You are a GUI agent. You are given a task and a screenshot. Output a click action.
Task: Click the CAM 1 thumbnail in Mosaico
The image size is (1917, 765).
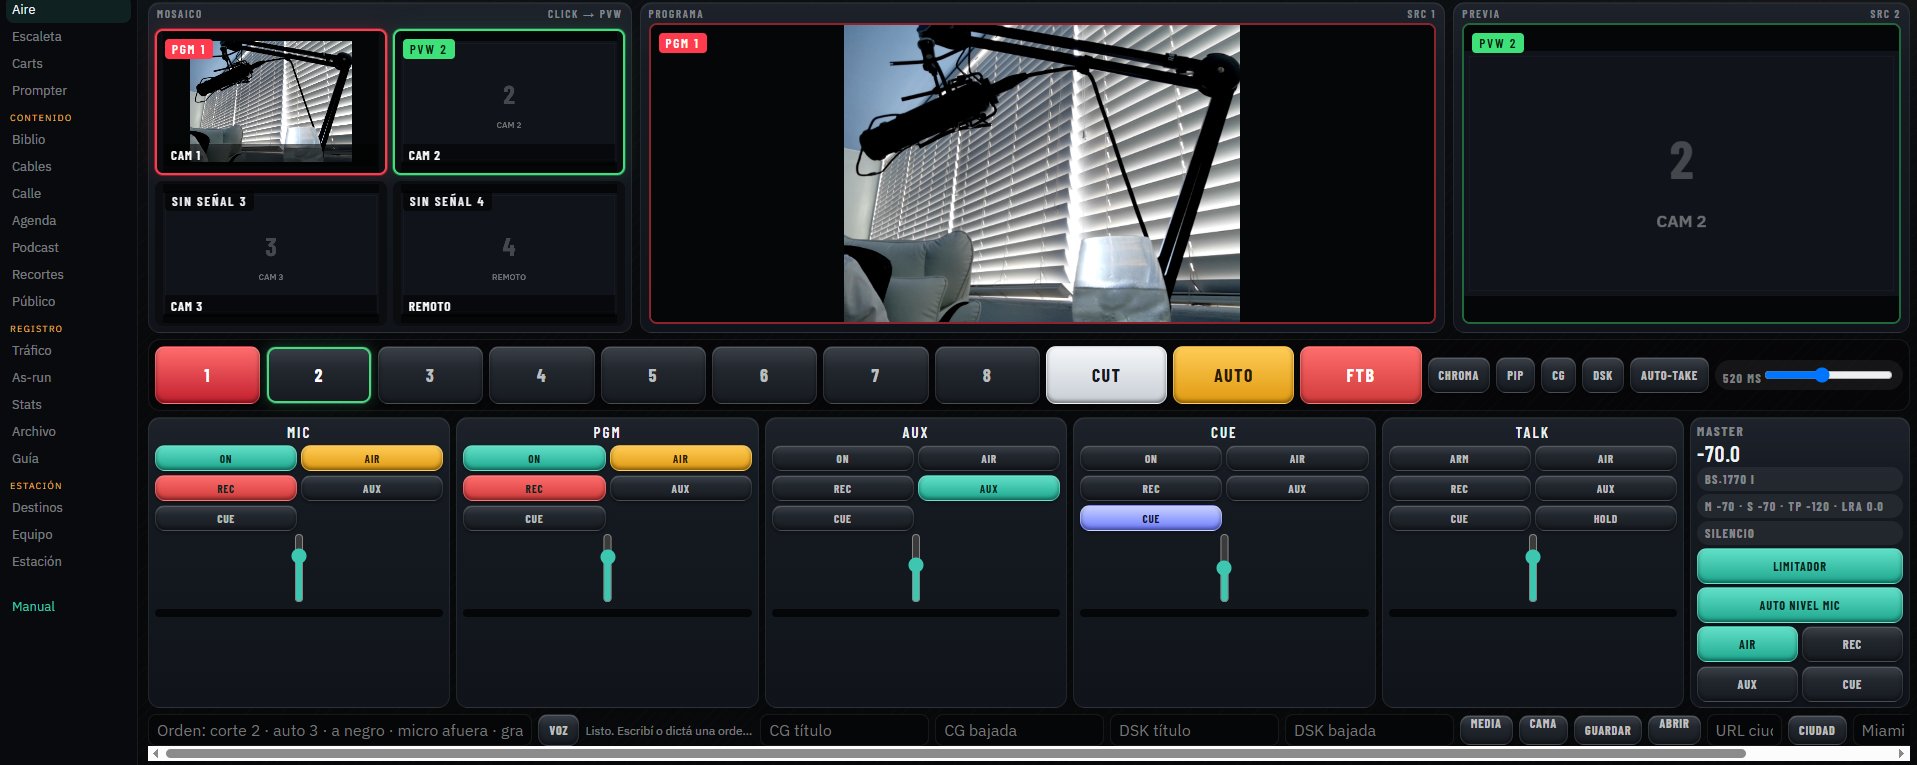[x=270, y=101]
